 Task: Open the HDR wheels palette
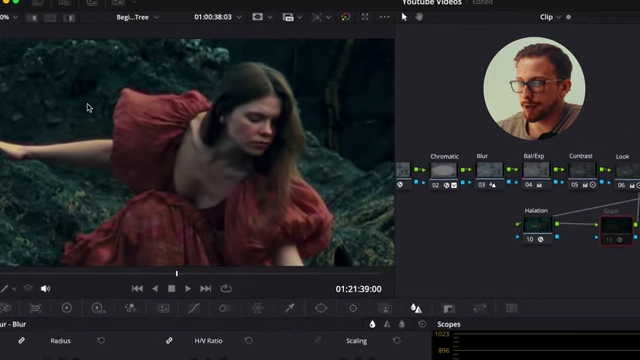point(98,308)
